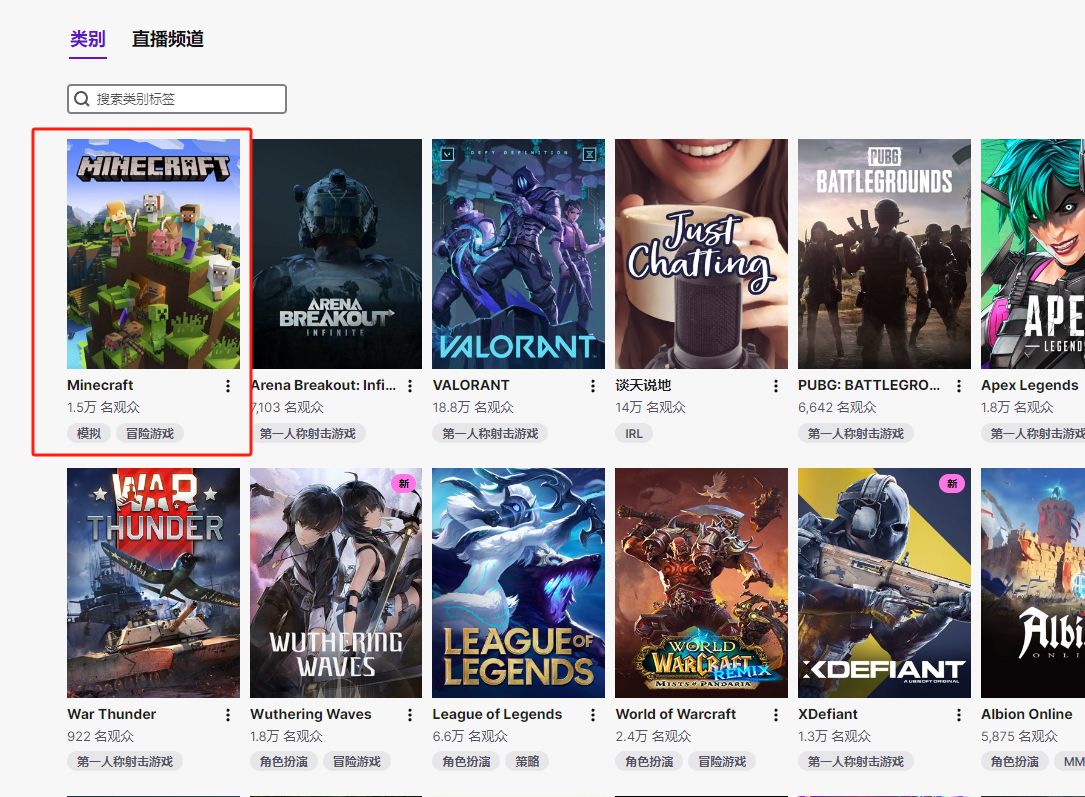Open the Albion Online cover art
The width and height of the screenshot is (1085, 797).
[1033, 583]
